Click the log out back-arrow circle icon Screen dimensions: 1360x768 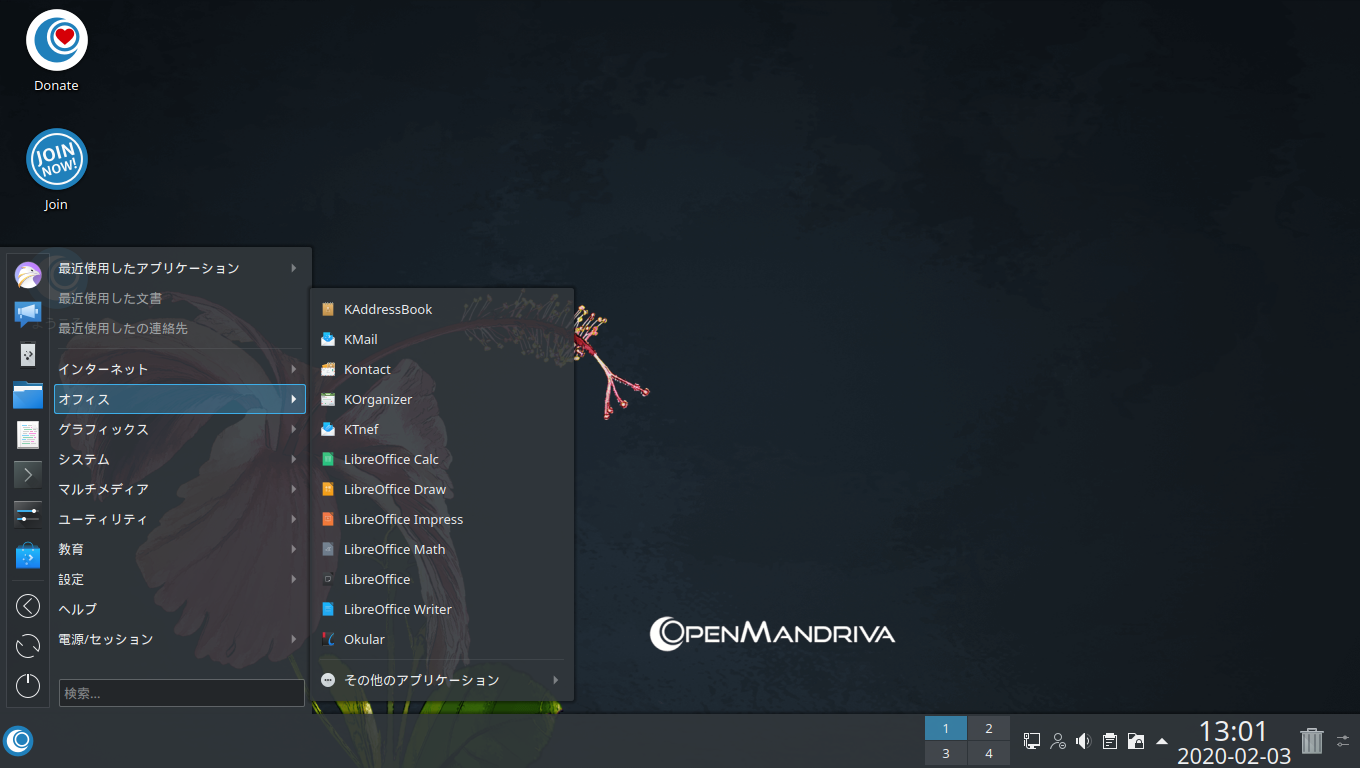(x=28, y=606)
